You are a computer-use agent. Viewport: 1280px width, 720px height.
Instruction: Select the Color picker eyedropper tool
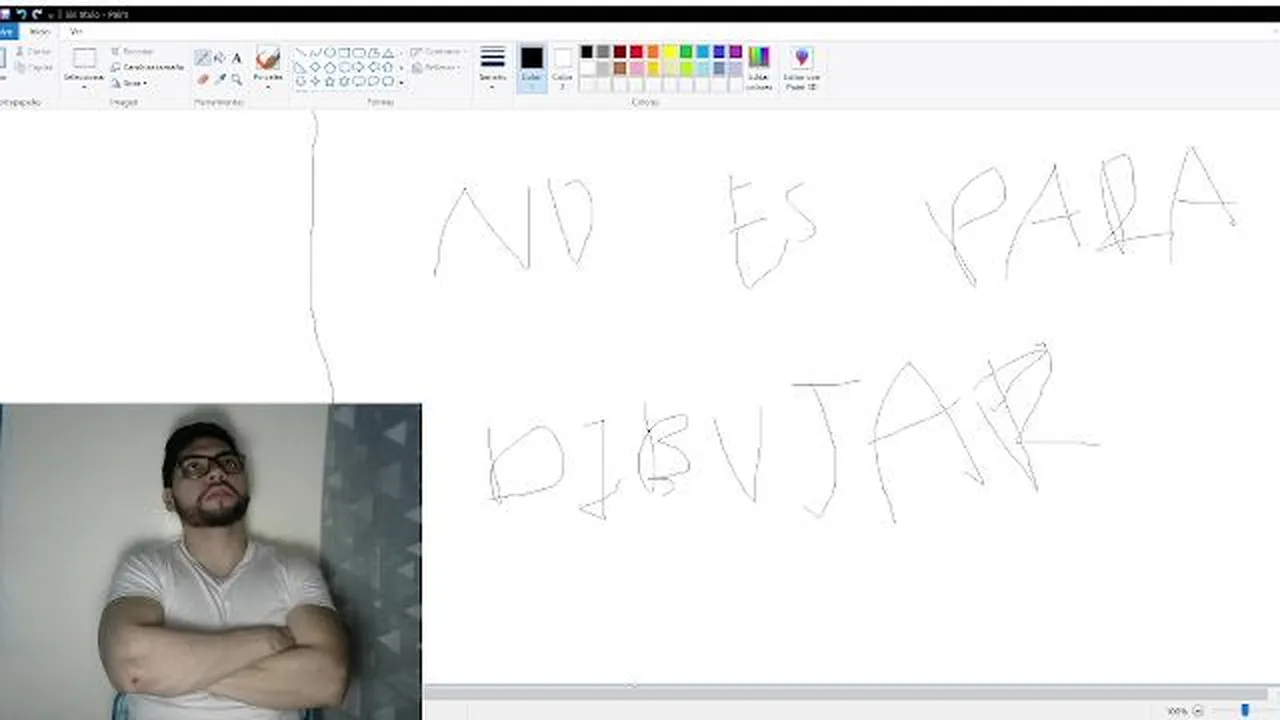pyautogui.click(x=220, y=79)
